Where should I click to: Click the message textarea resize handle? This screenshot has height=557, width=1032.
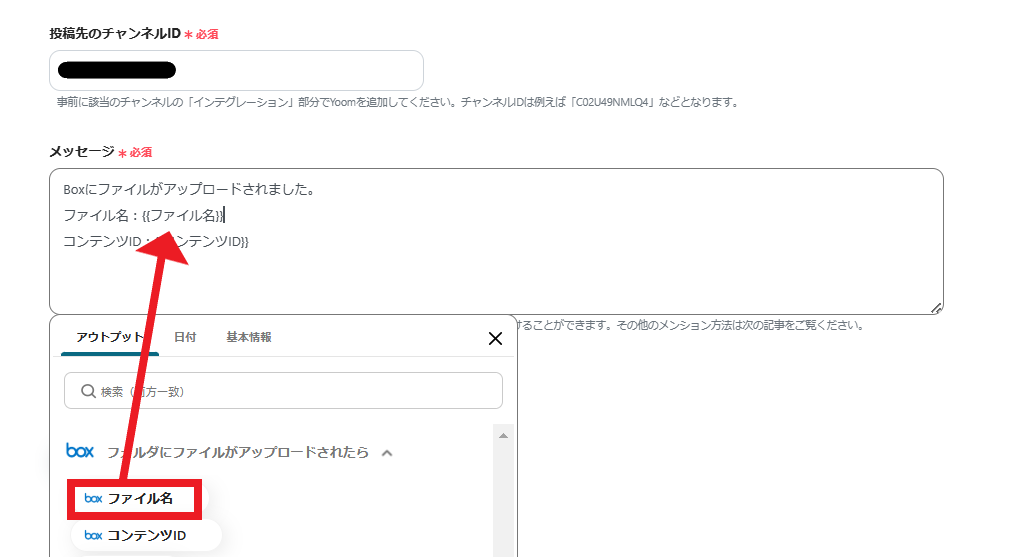pyautogui.click(x=937, y=307)
